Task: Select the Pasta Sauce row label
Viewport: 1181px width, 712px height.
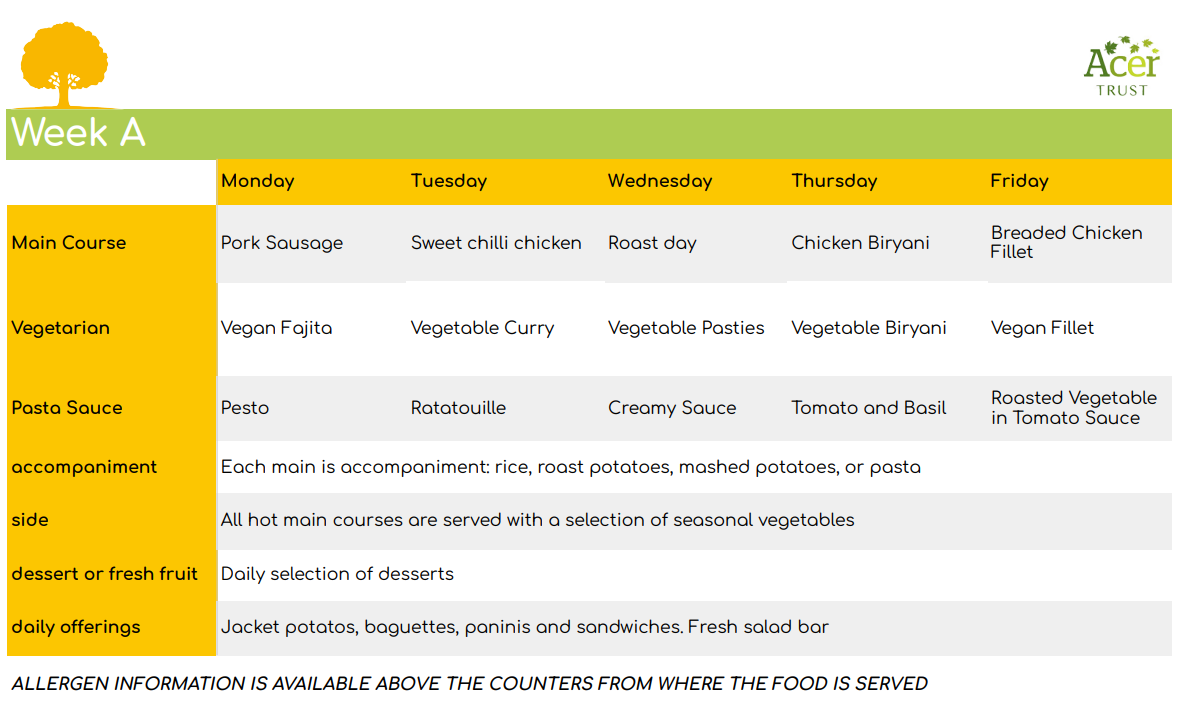Action: pos(67,408)
